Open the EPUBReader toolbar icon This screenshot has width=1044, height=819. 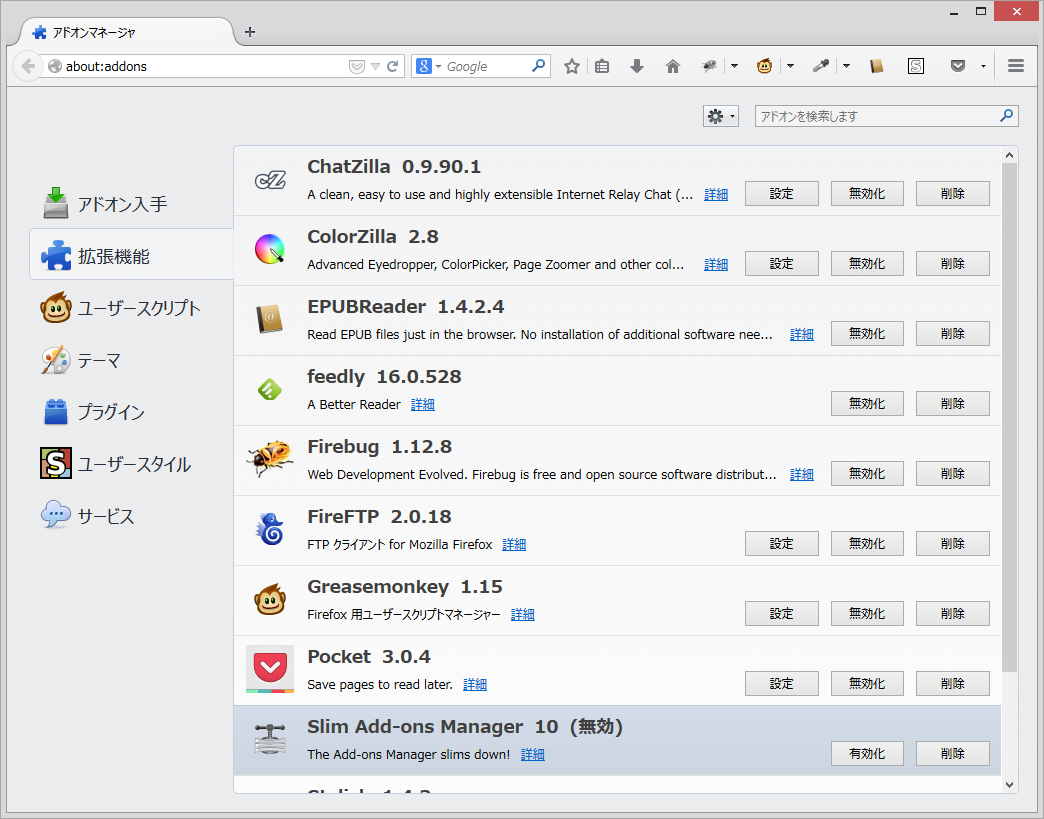(877, 66)
